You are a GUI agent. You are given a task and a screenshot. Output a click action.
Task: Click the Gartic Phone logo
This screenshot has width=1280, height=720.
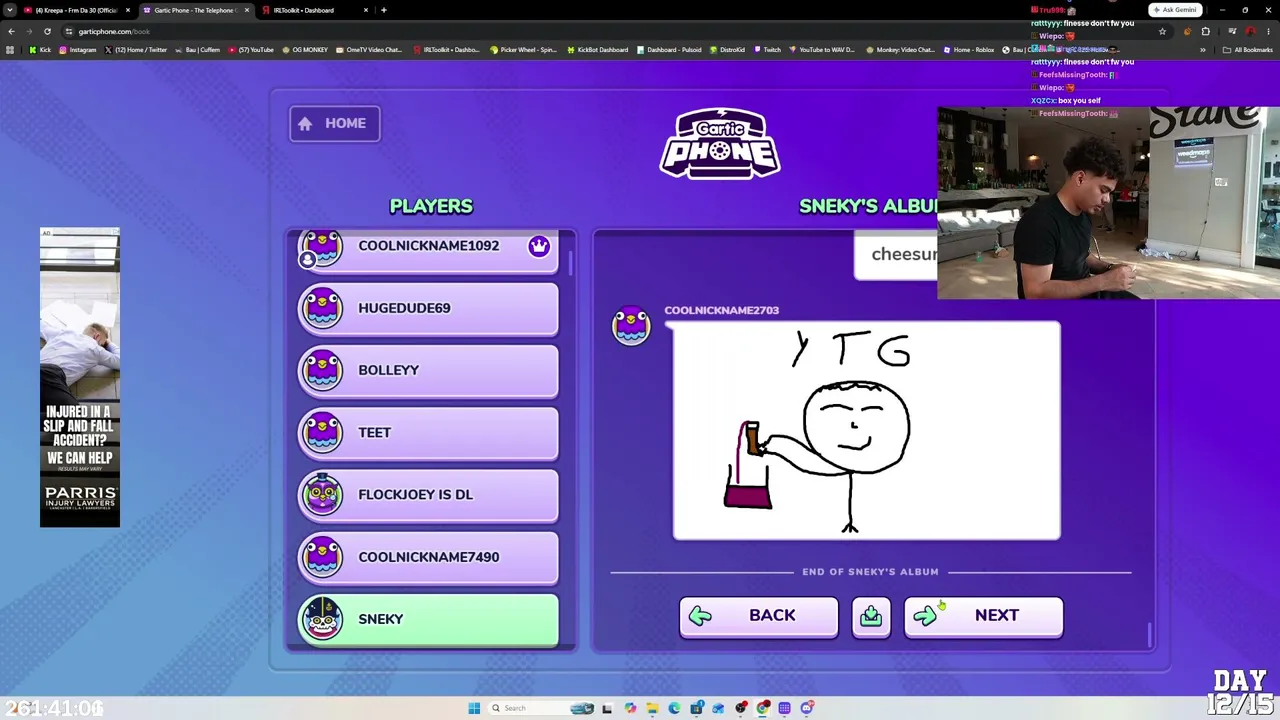[x=720, y=143]
